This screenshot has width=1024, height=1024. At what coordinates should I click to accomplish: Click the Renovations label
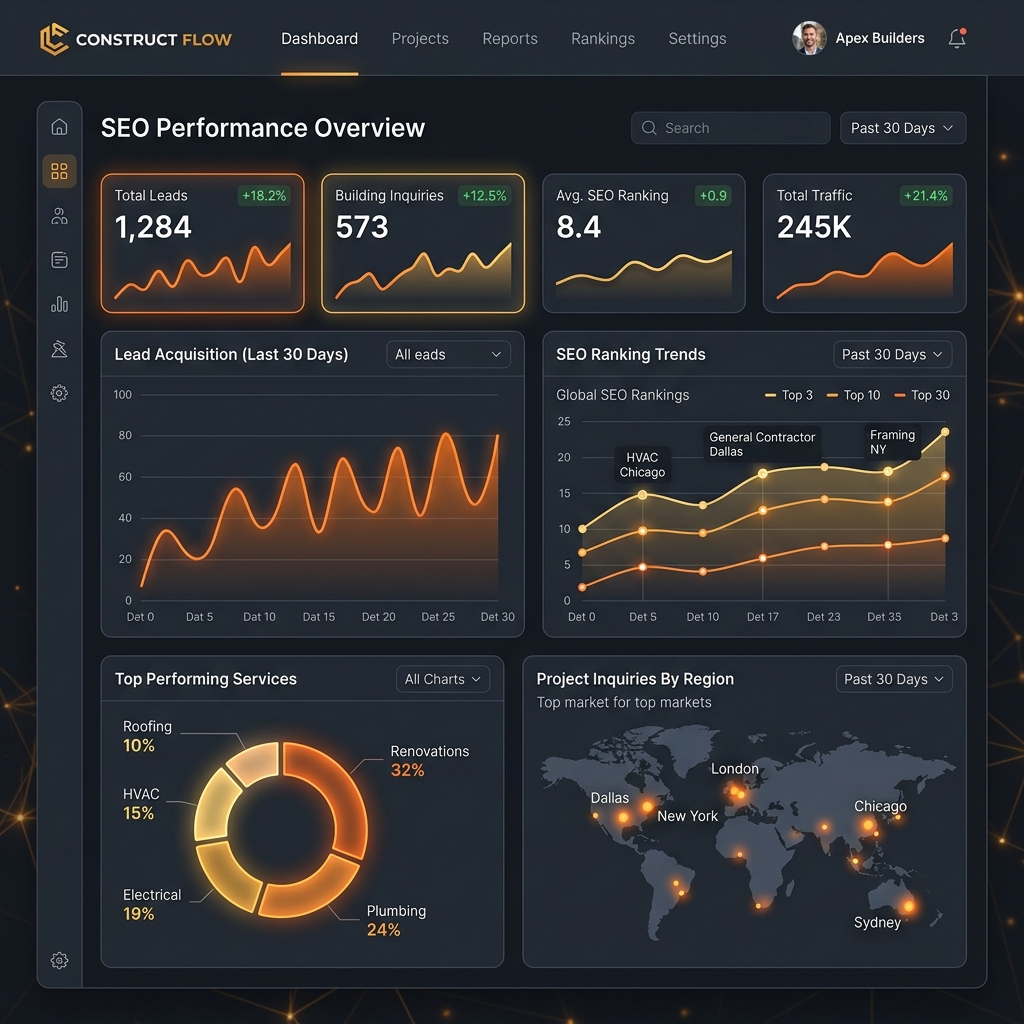430,751
